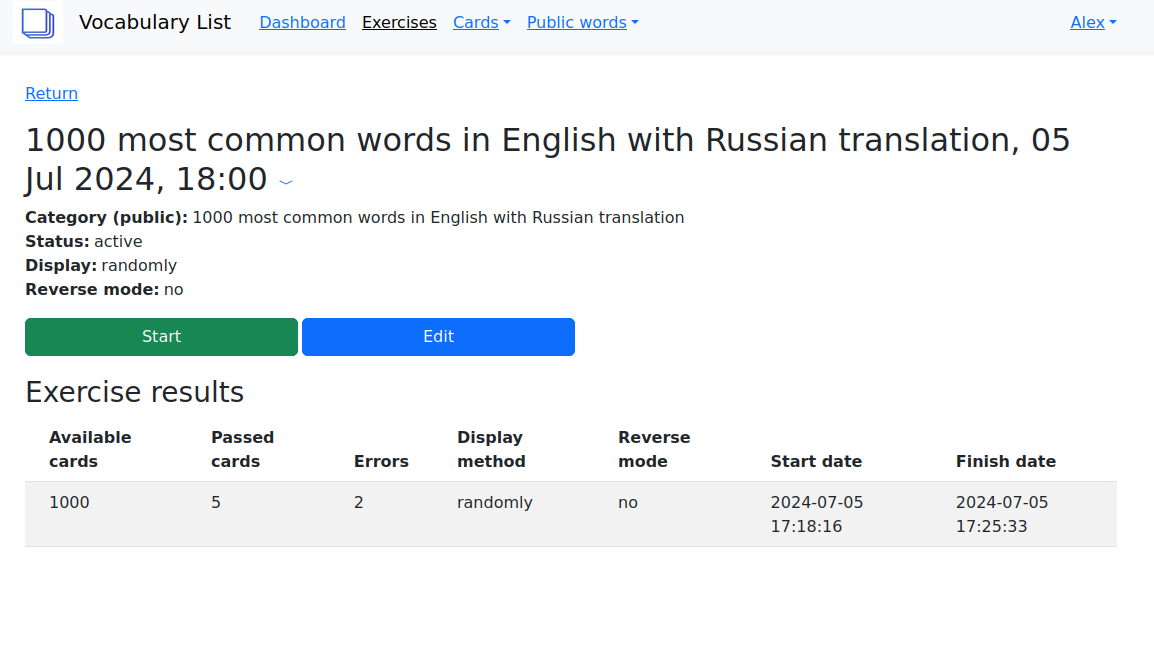This screenshot has height=664, width=1154.
Task: Click the Available cards column header
Action: 90,449
